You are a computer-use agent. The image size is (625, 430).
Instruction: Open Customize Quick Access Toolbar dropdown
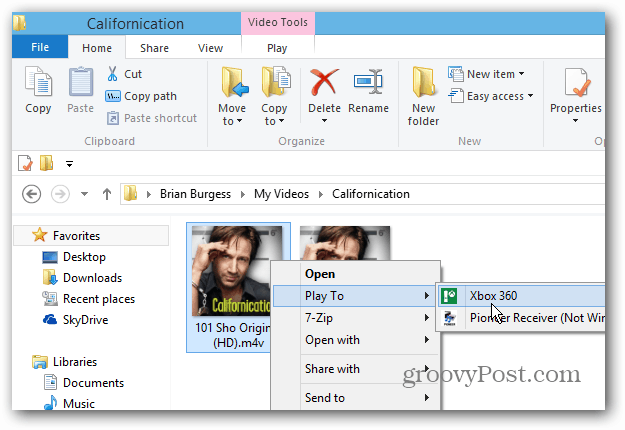pos(69,164)
